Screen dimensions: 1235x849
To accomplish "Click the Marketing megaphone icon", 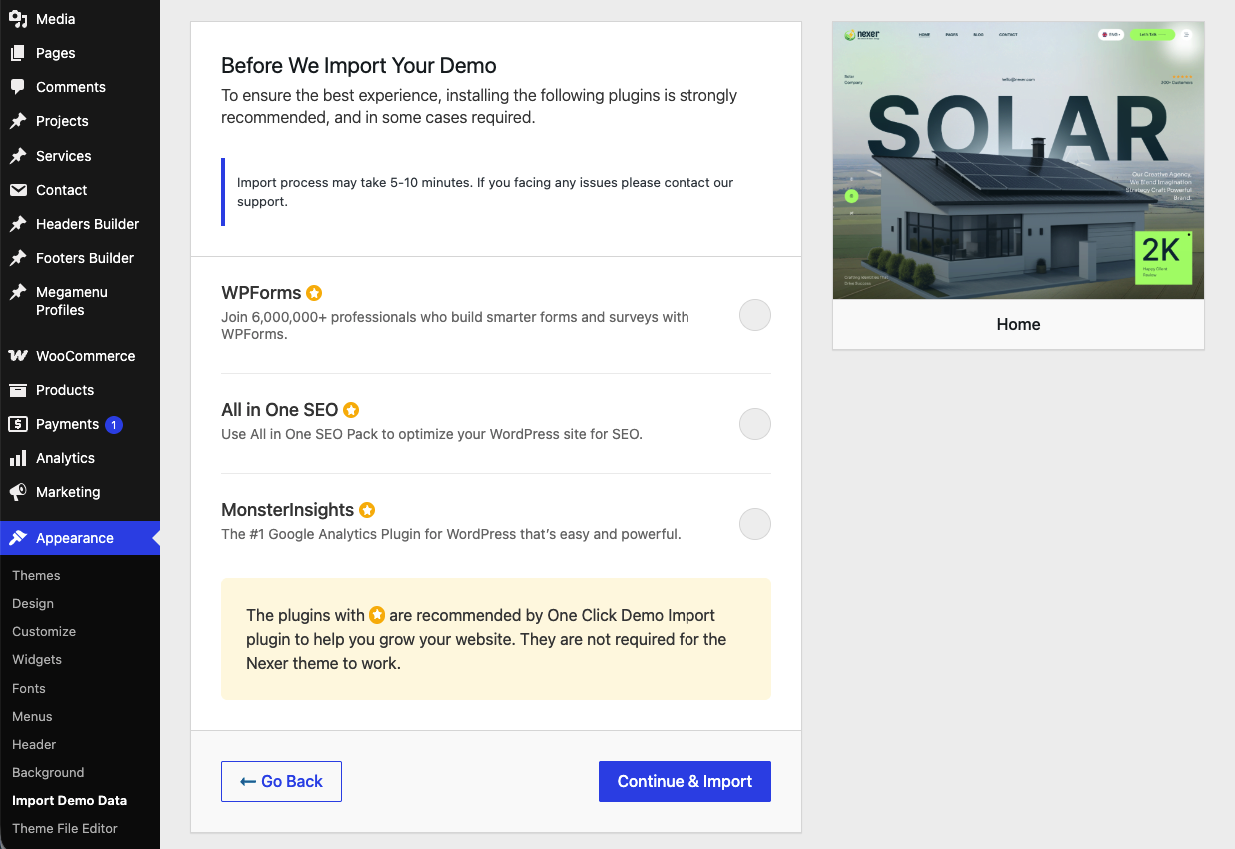I will coord(18,492).
